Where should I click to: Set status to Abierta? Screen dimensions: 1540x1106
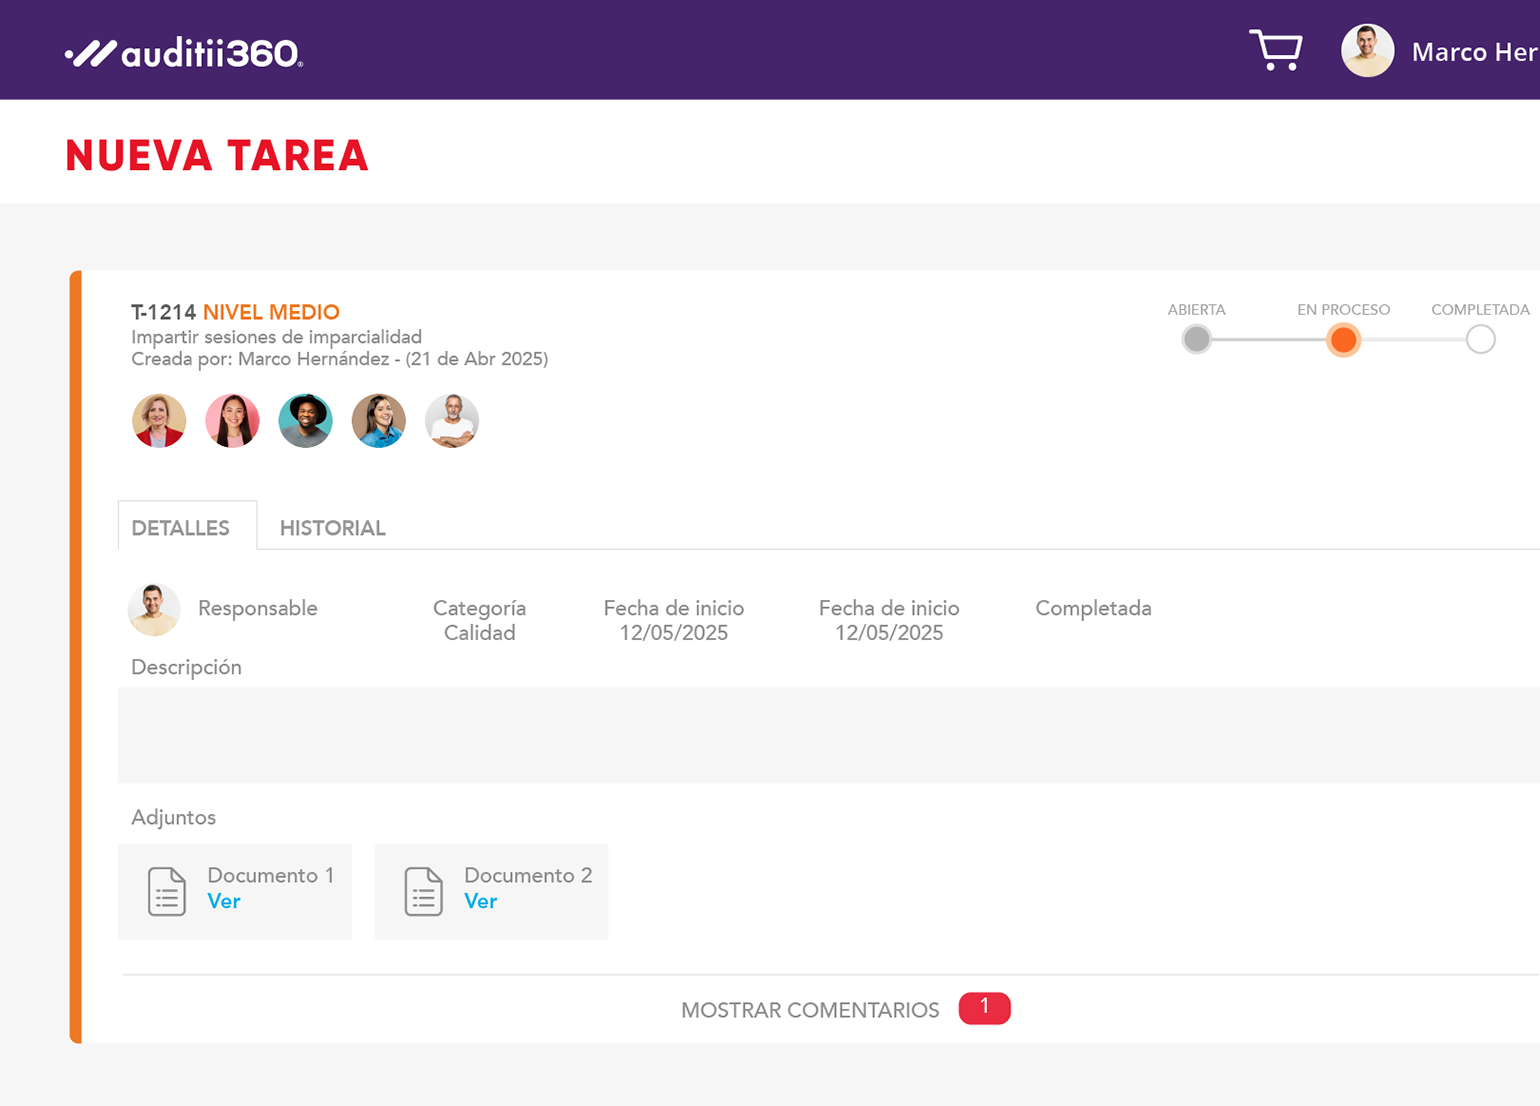tap(1196, 340)
